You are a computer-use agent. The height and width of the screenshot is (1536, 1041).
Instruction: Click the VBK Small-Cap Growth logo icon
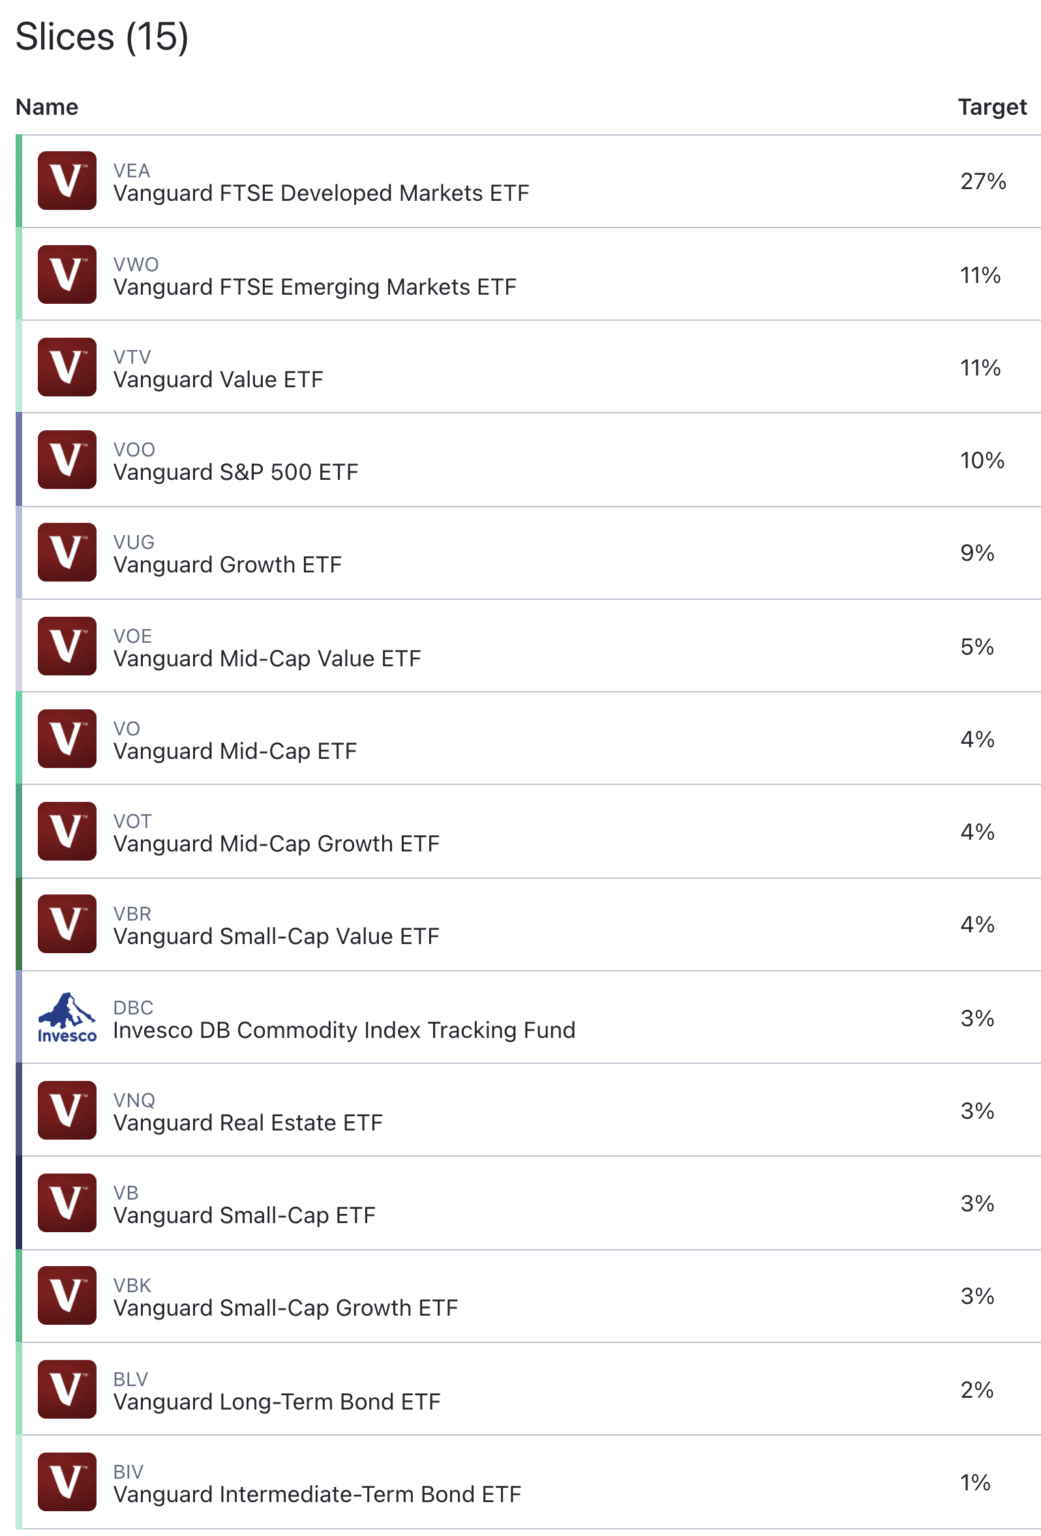click(66, 1296)
